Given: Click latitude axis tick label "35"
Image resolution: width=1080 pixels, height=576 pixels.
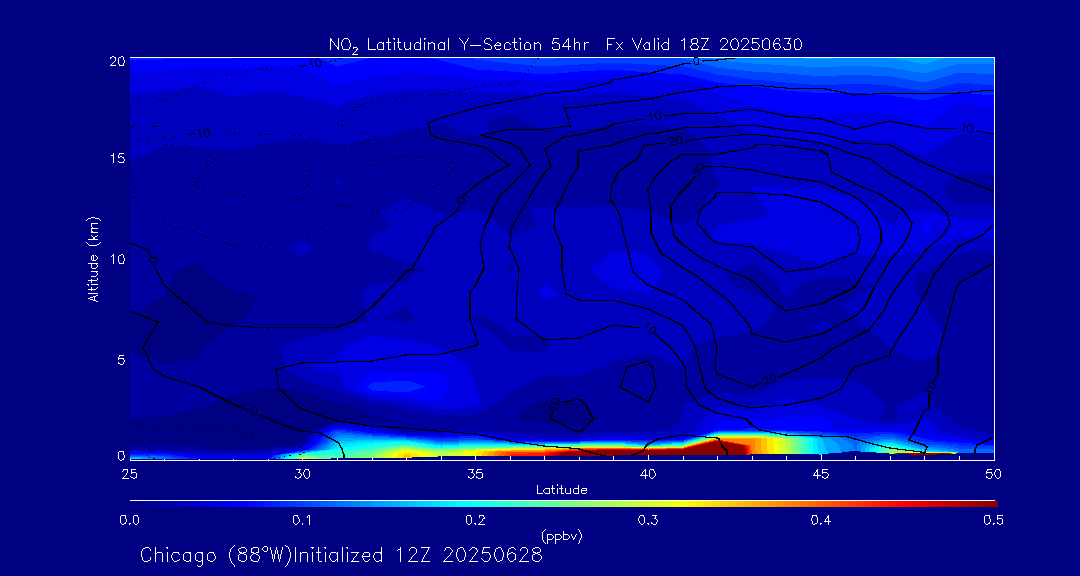Looking at the screenshot, I should 475,474.
